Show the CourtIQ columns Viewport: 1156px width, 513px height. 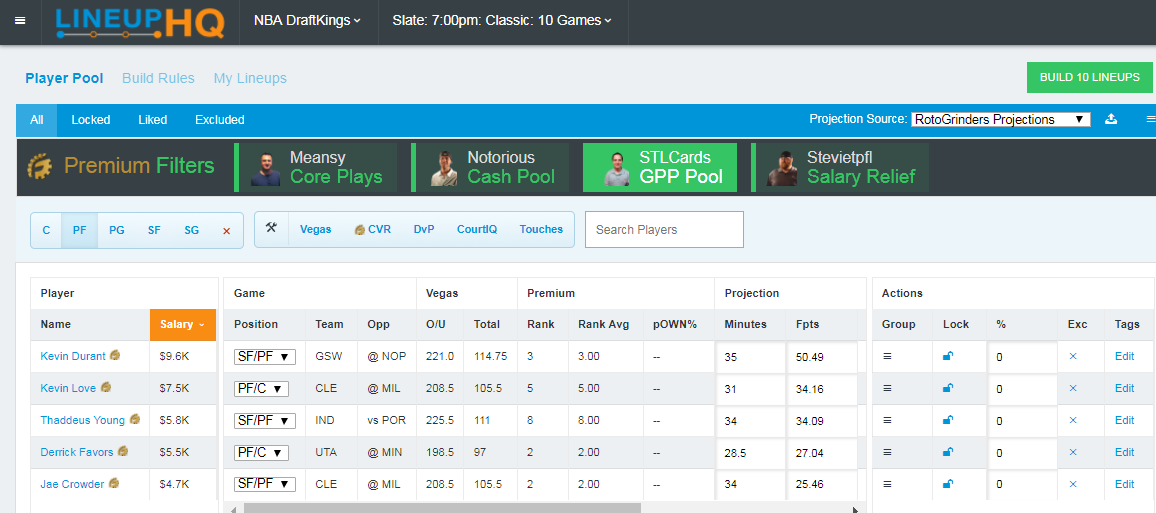[477, 229]
